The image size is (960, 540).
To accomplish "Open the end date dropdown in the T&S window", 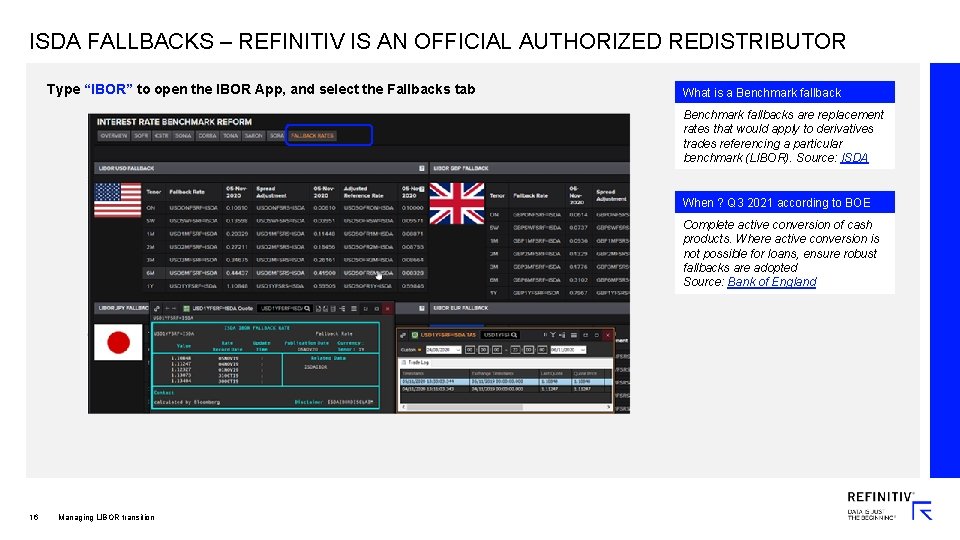I will [x=582, y=350].
